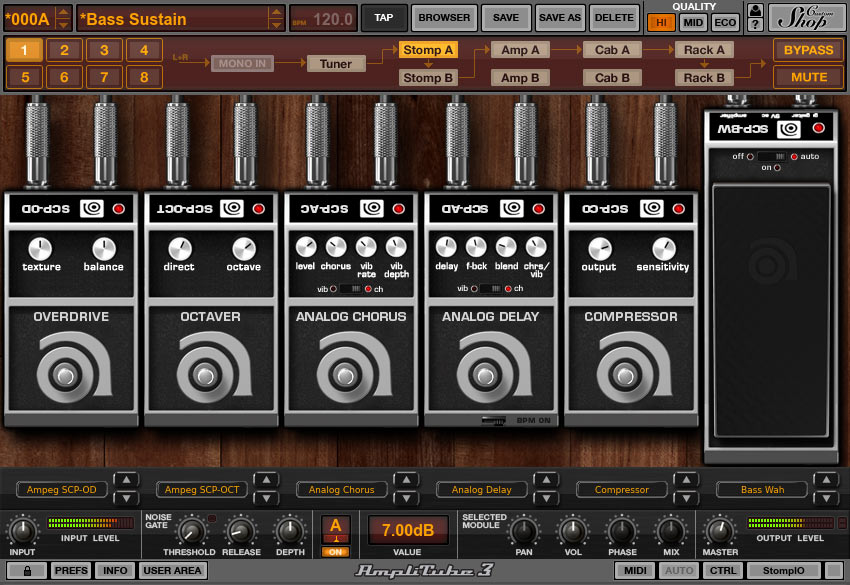Set quality to ECO

point(725,22)
